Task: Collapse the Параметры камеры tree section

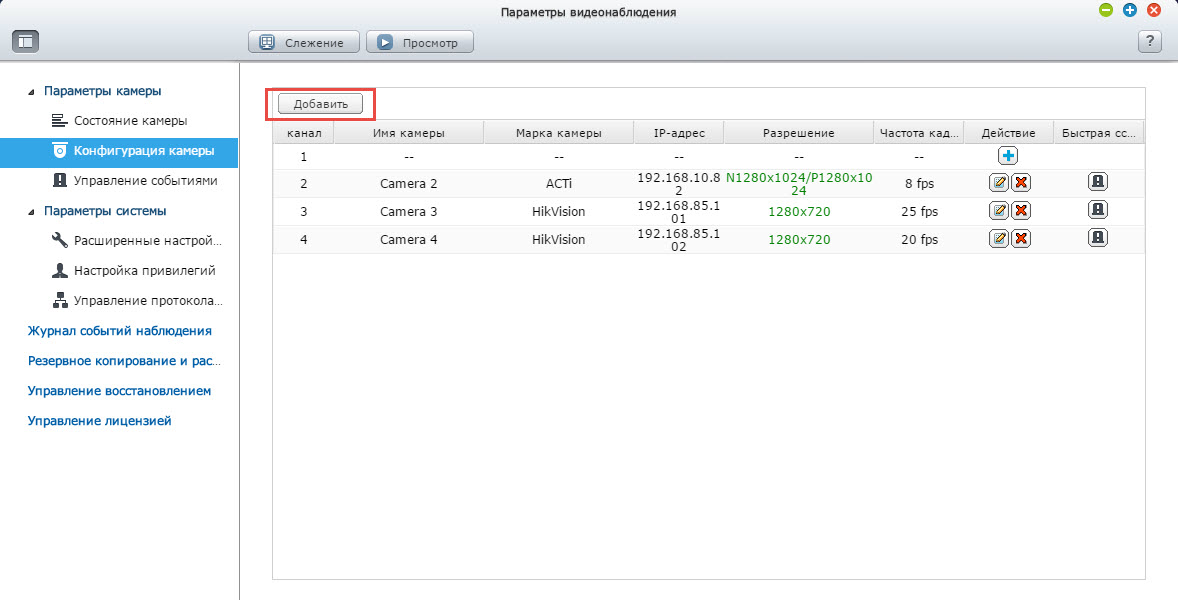Action: [31, 92]
